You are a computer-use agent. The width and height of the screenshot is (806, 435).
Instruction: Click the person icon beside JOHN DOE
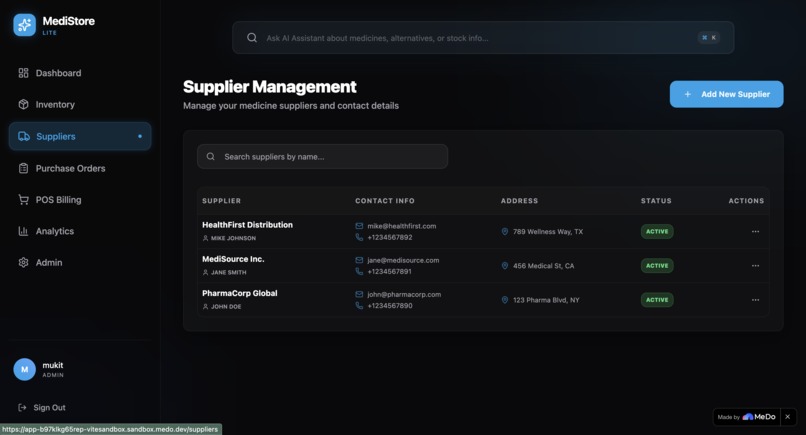206,306
